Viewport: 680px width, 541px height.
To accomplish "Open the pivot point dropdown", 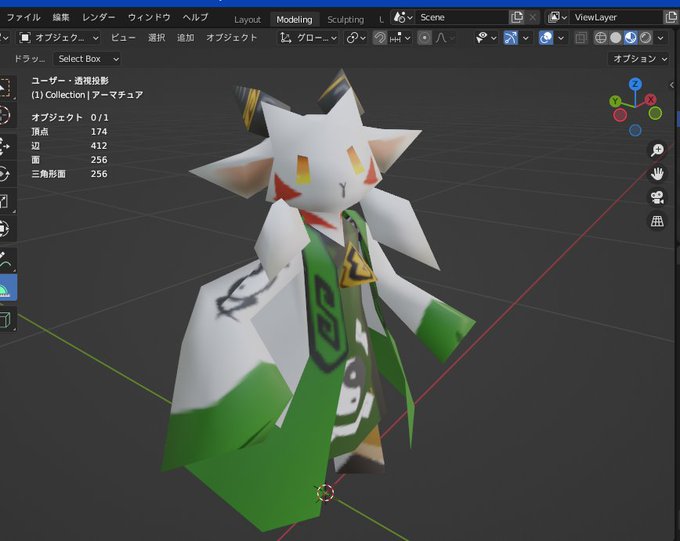I will click(356, 38).
